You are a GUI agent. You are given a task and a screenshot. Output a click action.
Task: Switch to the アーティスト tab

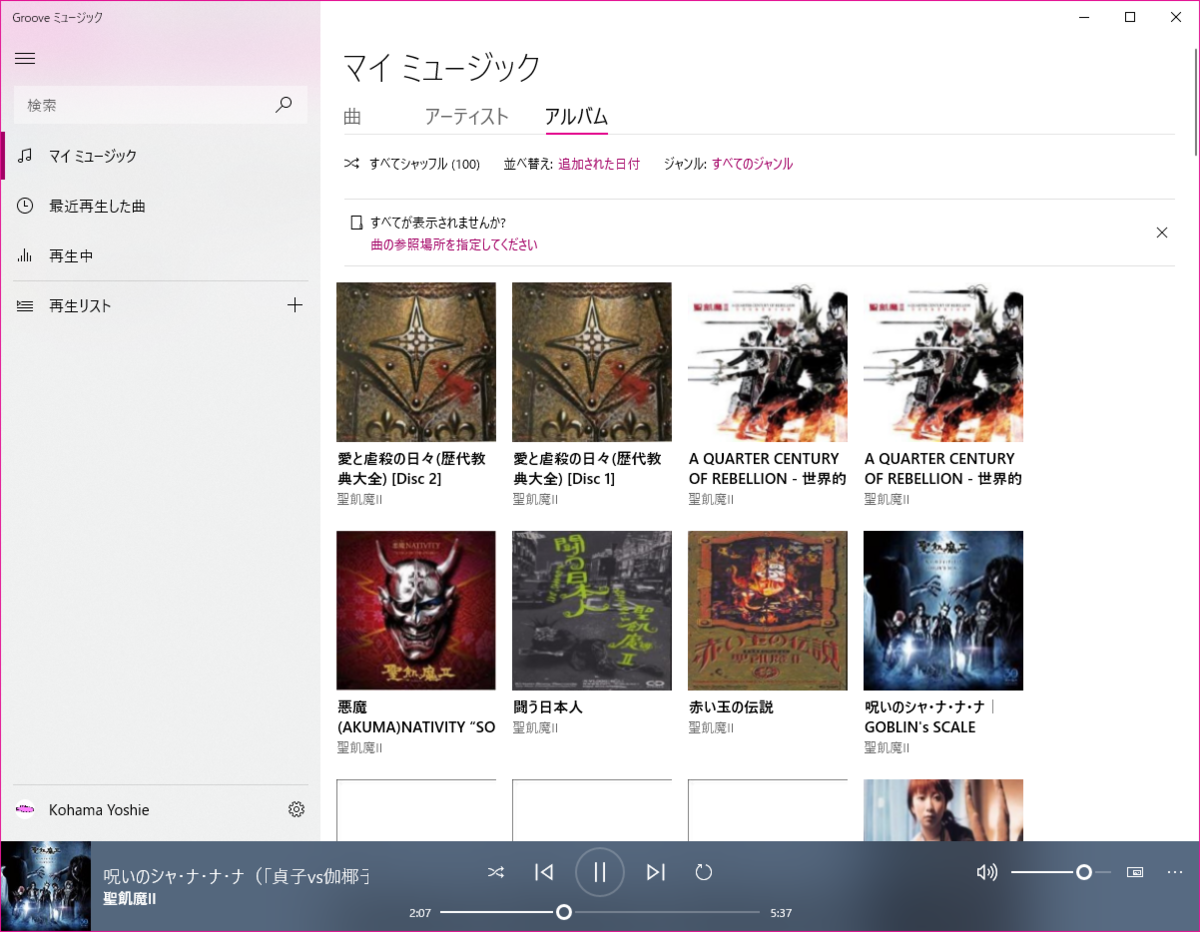pyautogui.click(x=467, y=117)
